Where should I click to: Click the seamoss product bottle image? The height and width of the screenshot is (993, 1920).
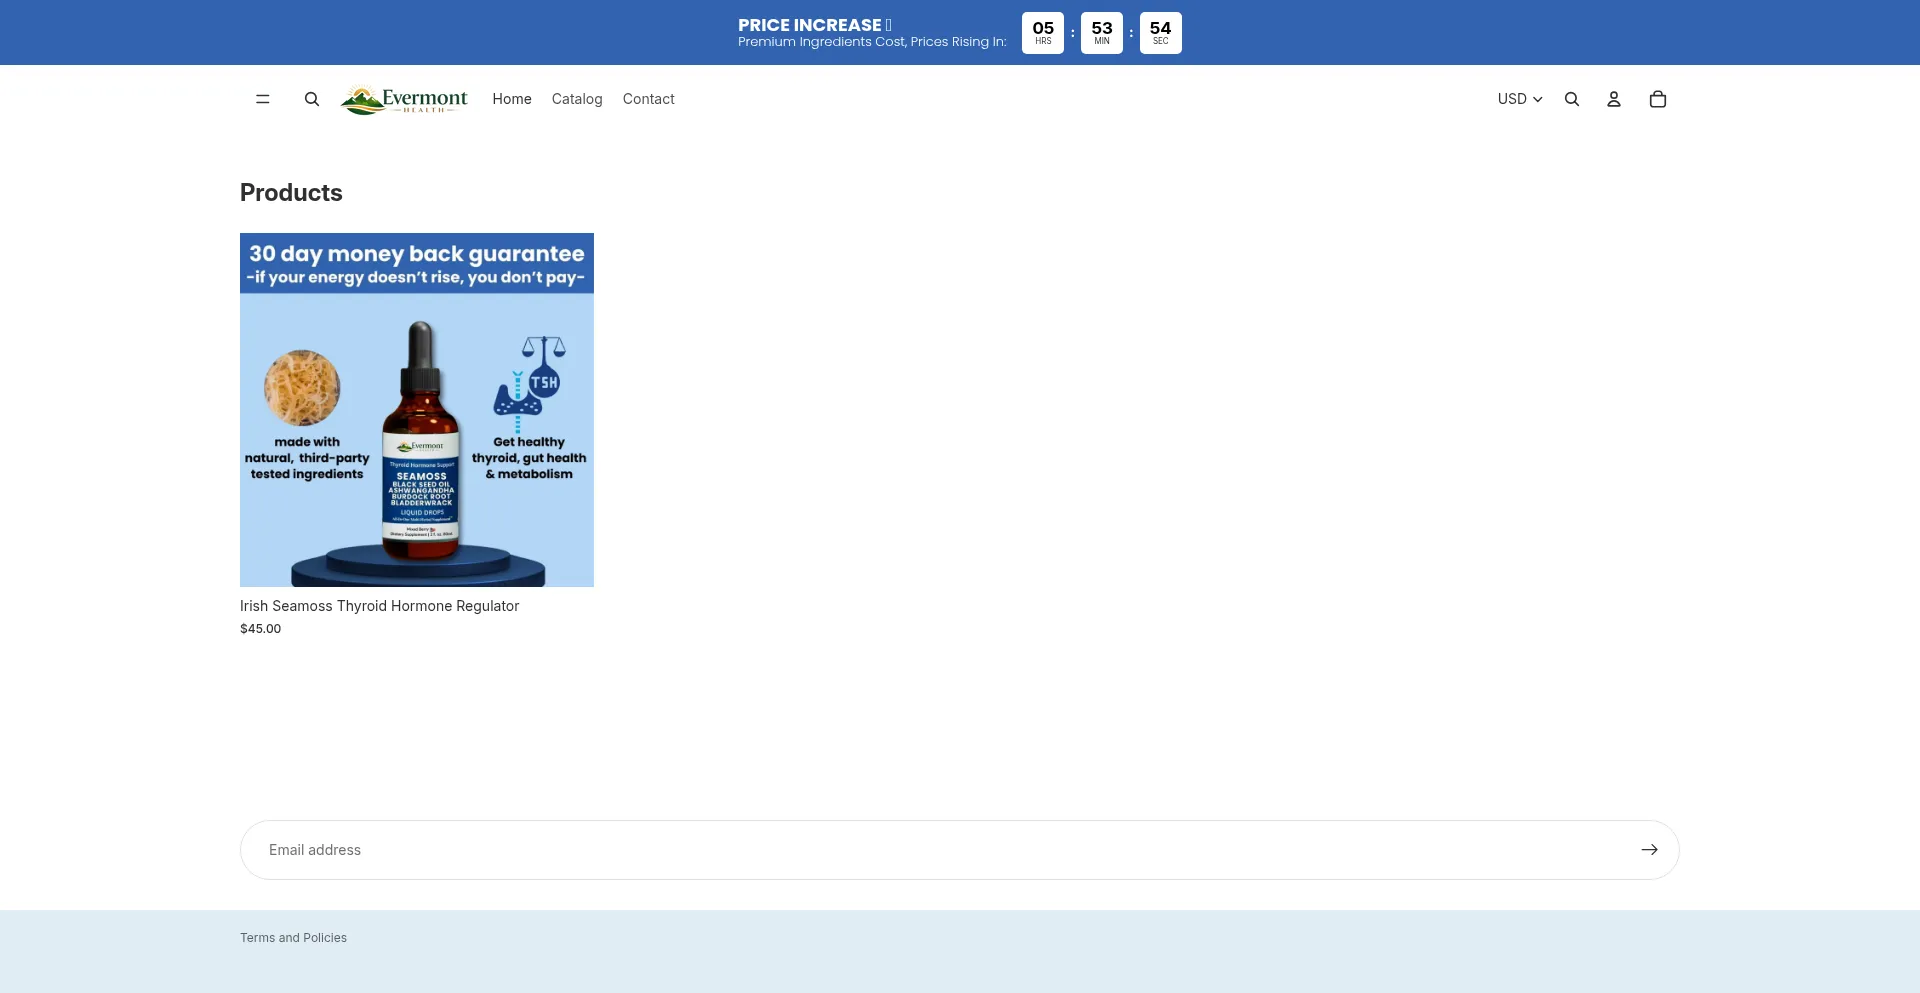[417, 410]
